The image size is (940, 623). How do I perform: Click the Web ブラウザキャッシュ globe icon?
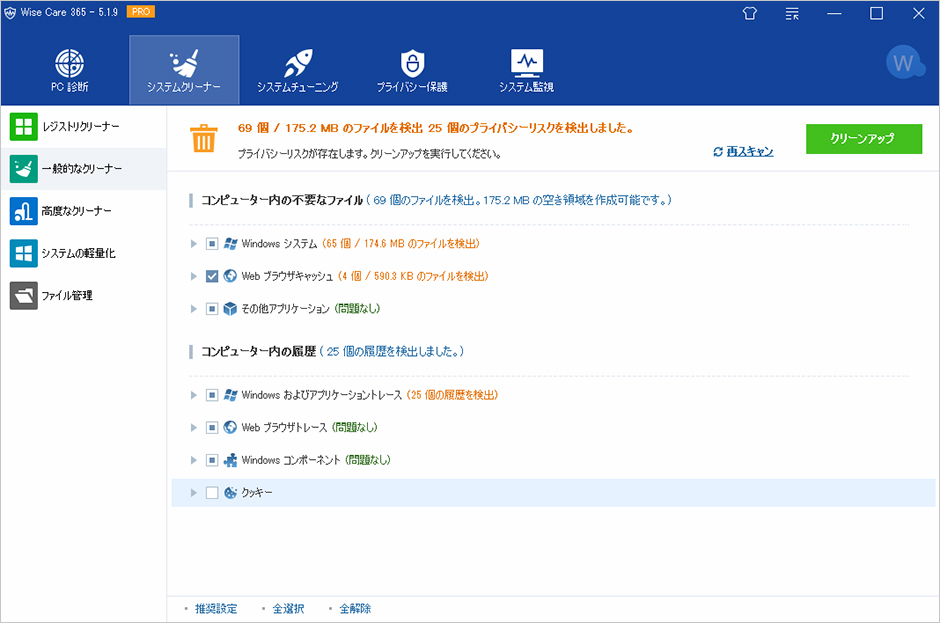coord(230,276)
